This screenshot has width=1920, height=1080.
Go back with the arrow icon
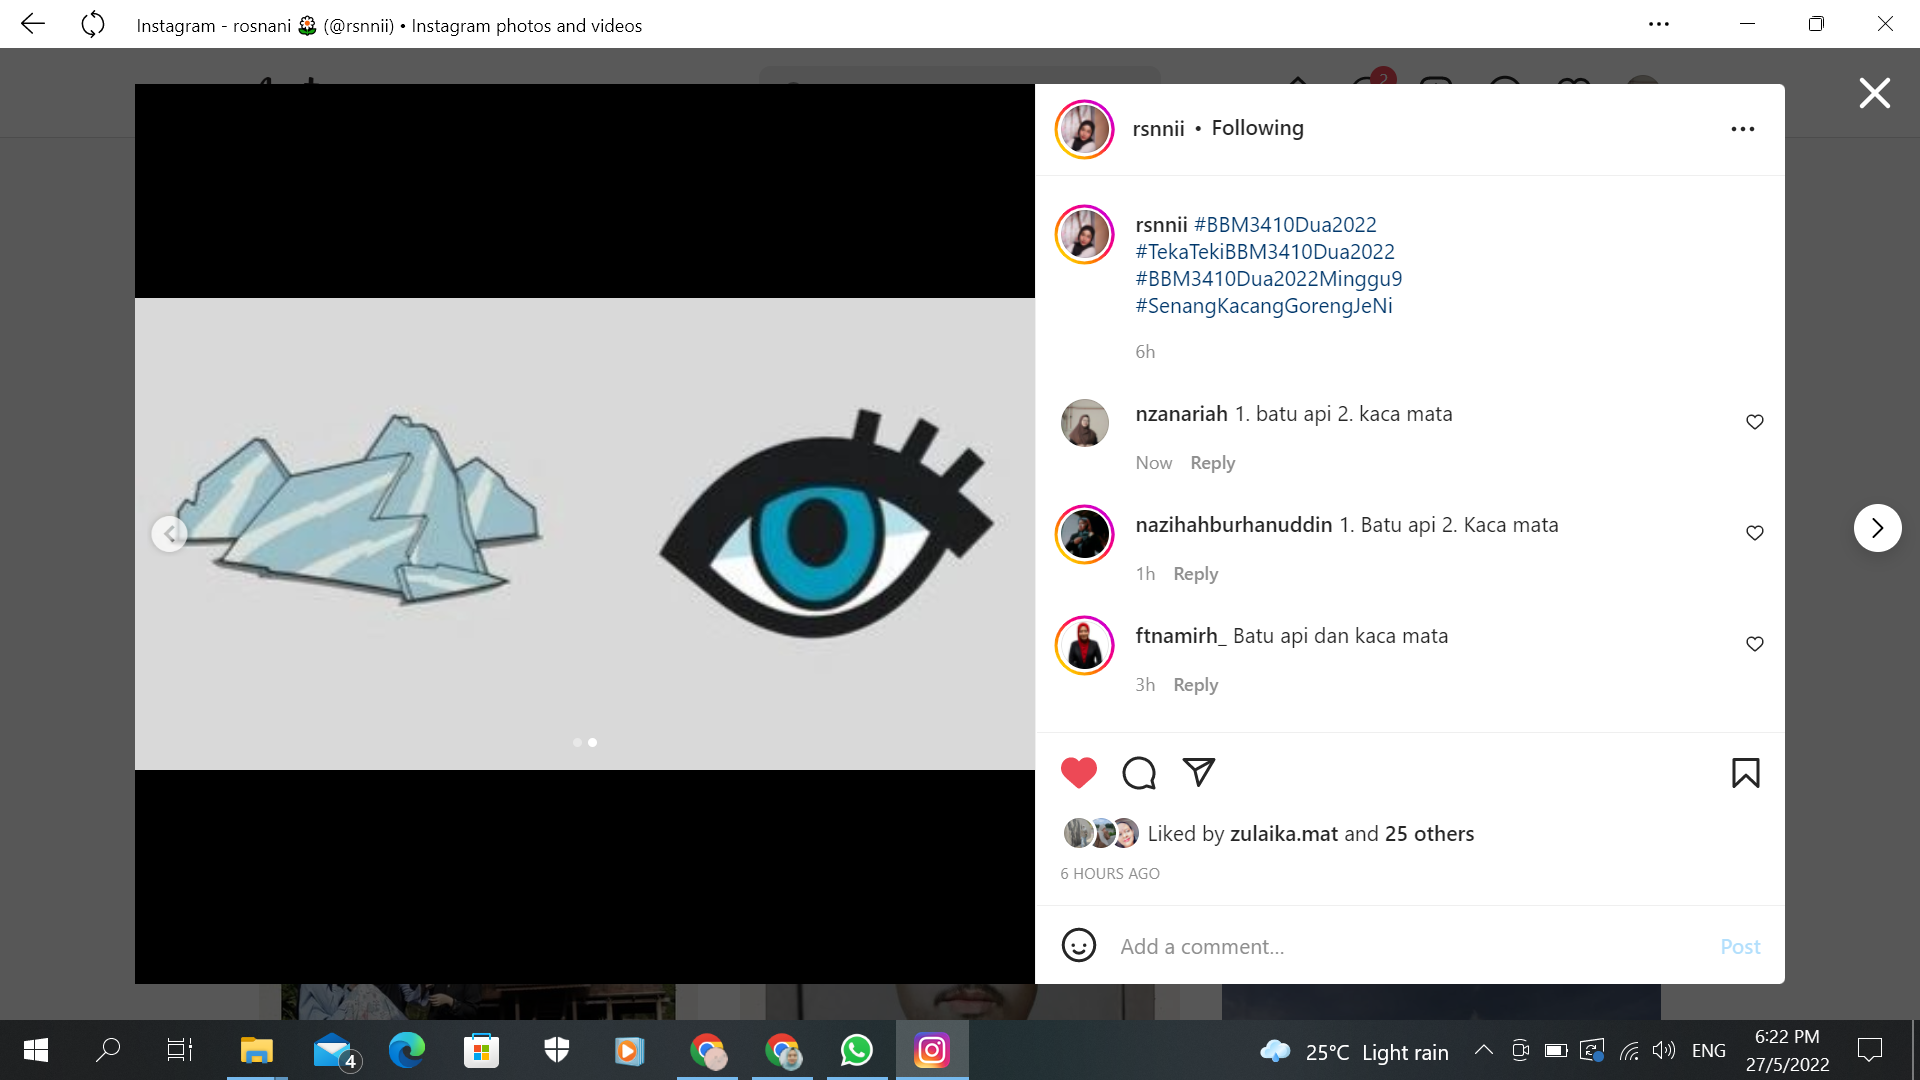[x=33, y=24]
